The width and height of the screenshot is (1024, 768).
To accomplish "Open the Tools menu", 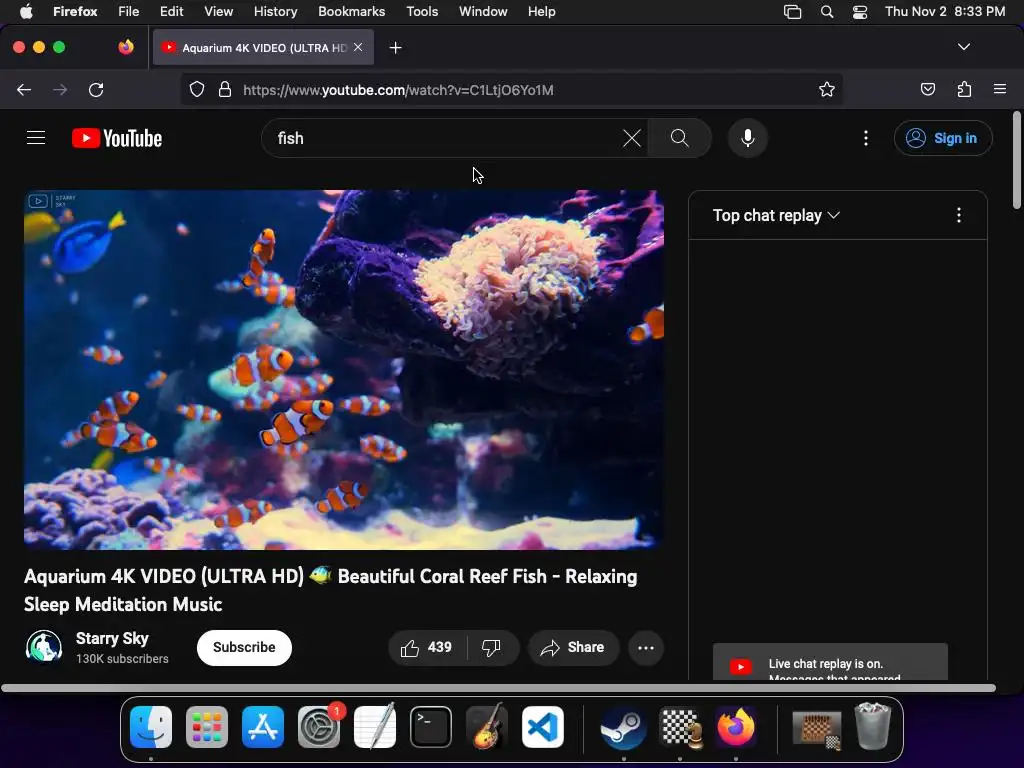I will pyautogui.click(x=422, y=11).
